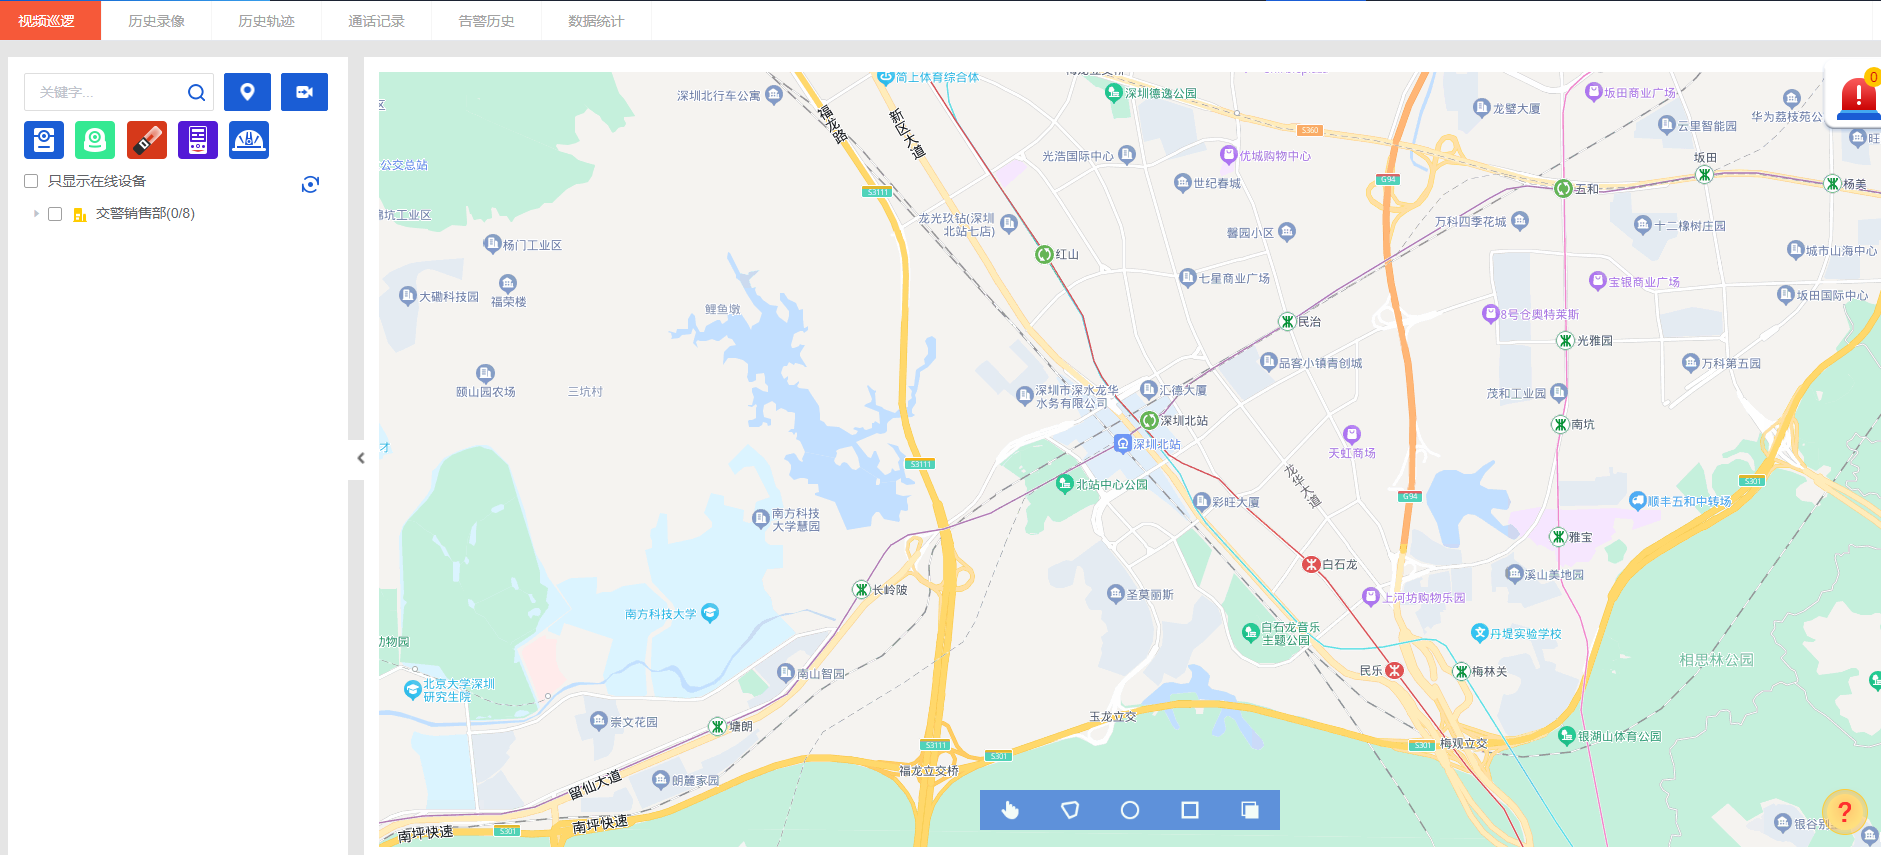The height and width of the screenshot is (855, 1881).
Task: Click the blue location pin button
Action: (247, 92)
